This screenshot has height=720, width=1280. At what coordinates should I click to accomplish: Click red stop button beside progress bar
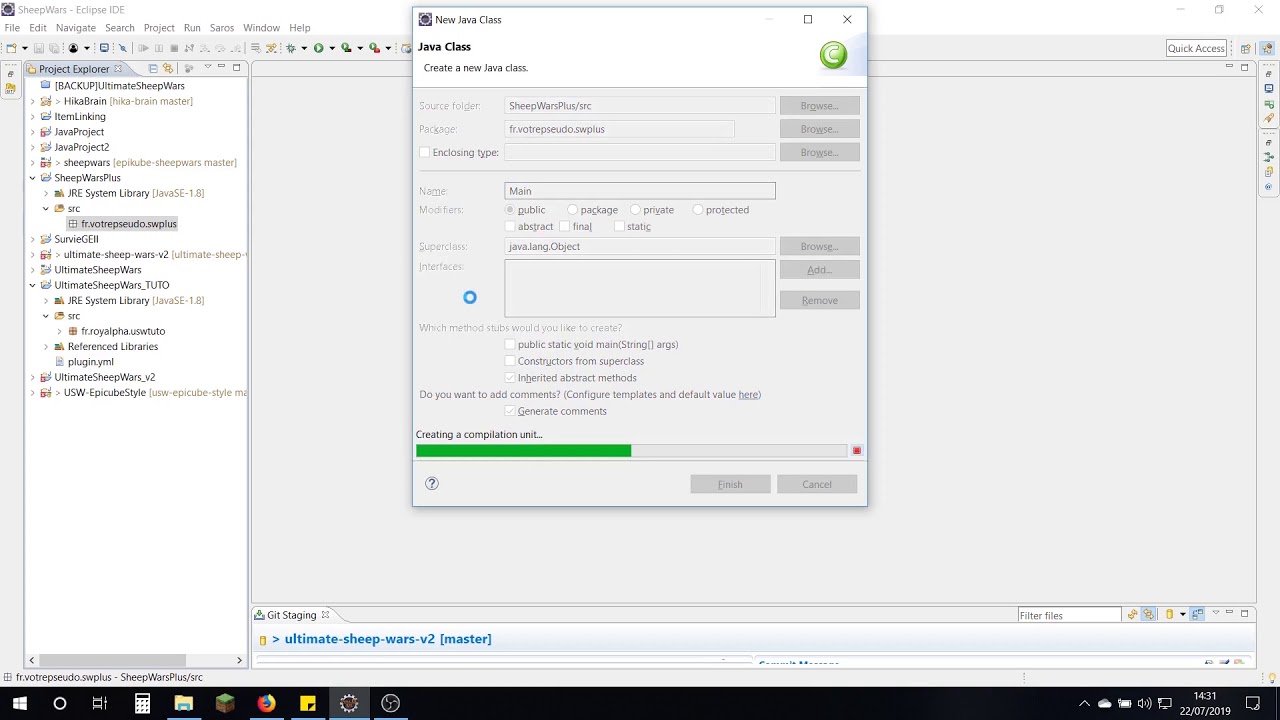[857, 451]
